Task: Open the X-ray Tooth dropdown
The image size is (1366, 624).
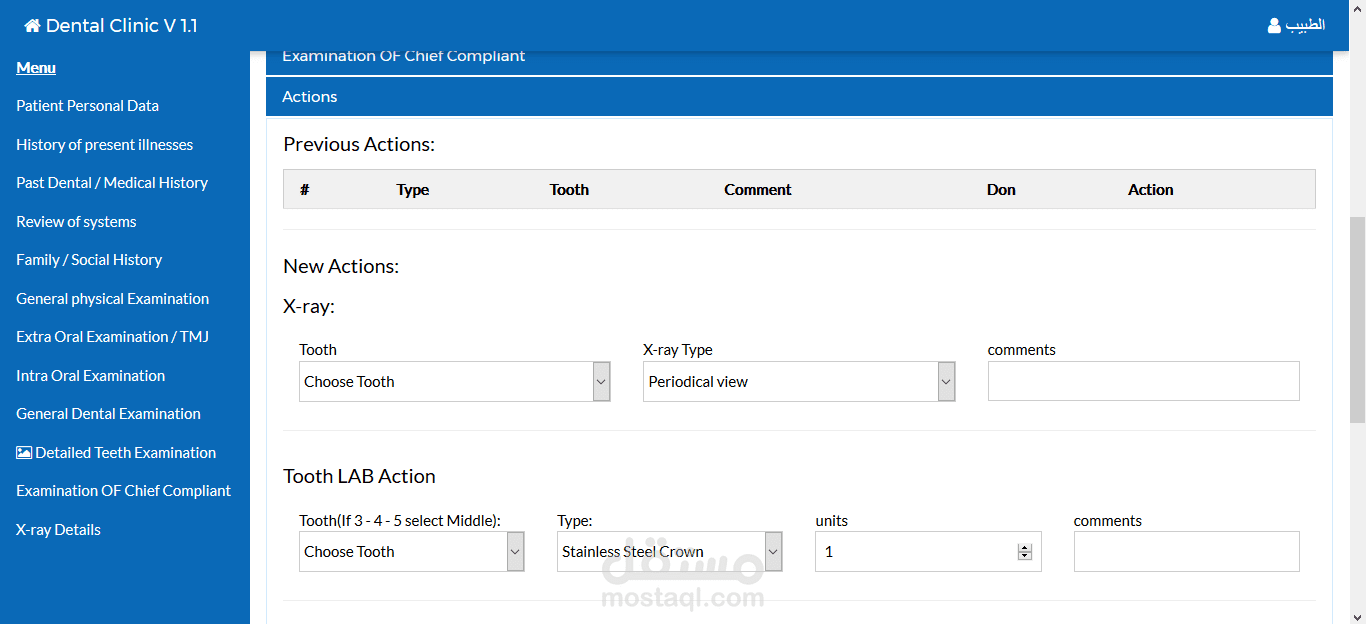Action: point(455,382)
